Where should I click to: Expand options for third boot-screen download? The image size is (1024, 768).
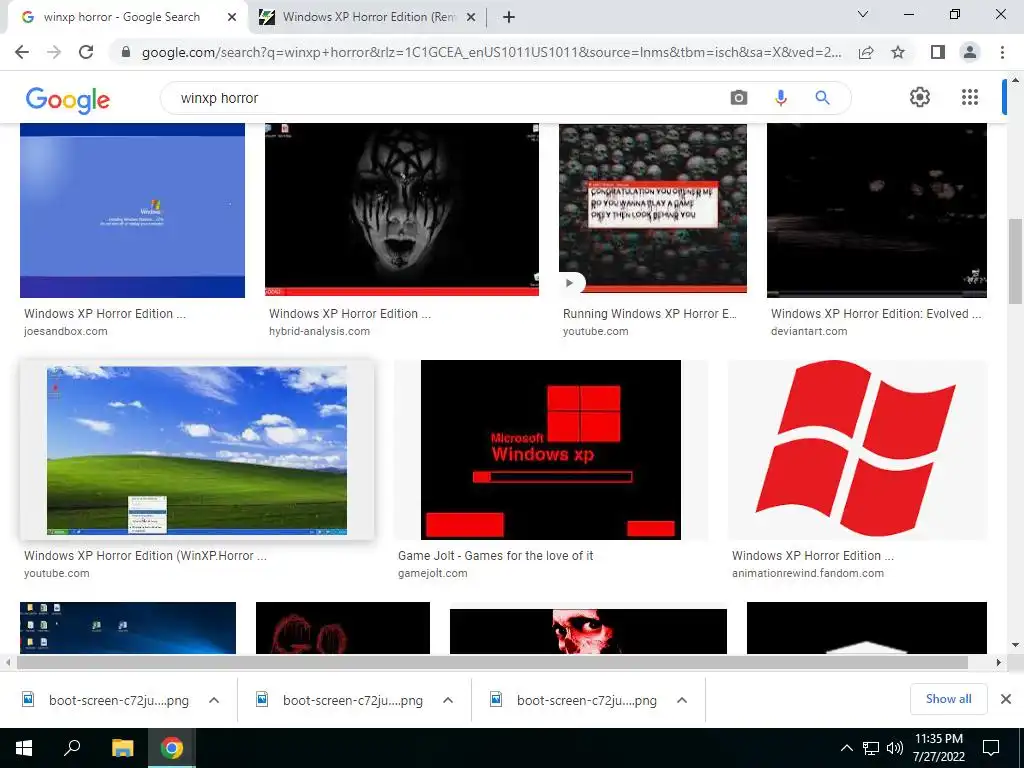click(x=682, y=700)
